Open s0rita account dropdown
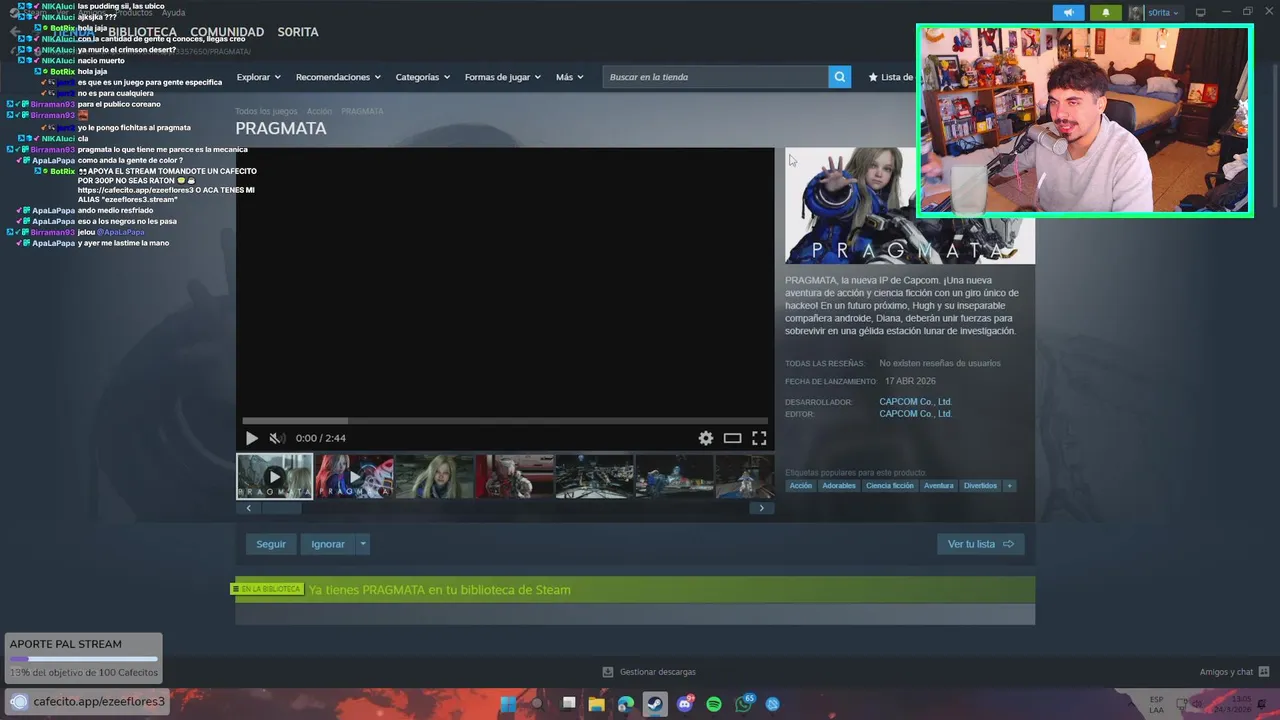Viewport: 1280px width, 720px height. pyautogui.click(x=1163, y=13)
